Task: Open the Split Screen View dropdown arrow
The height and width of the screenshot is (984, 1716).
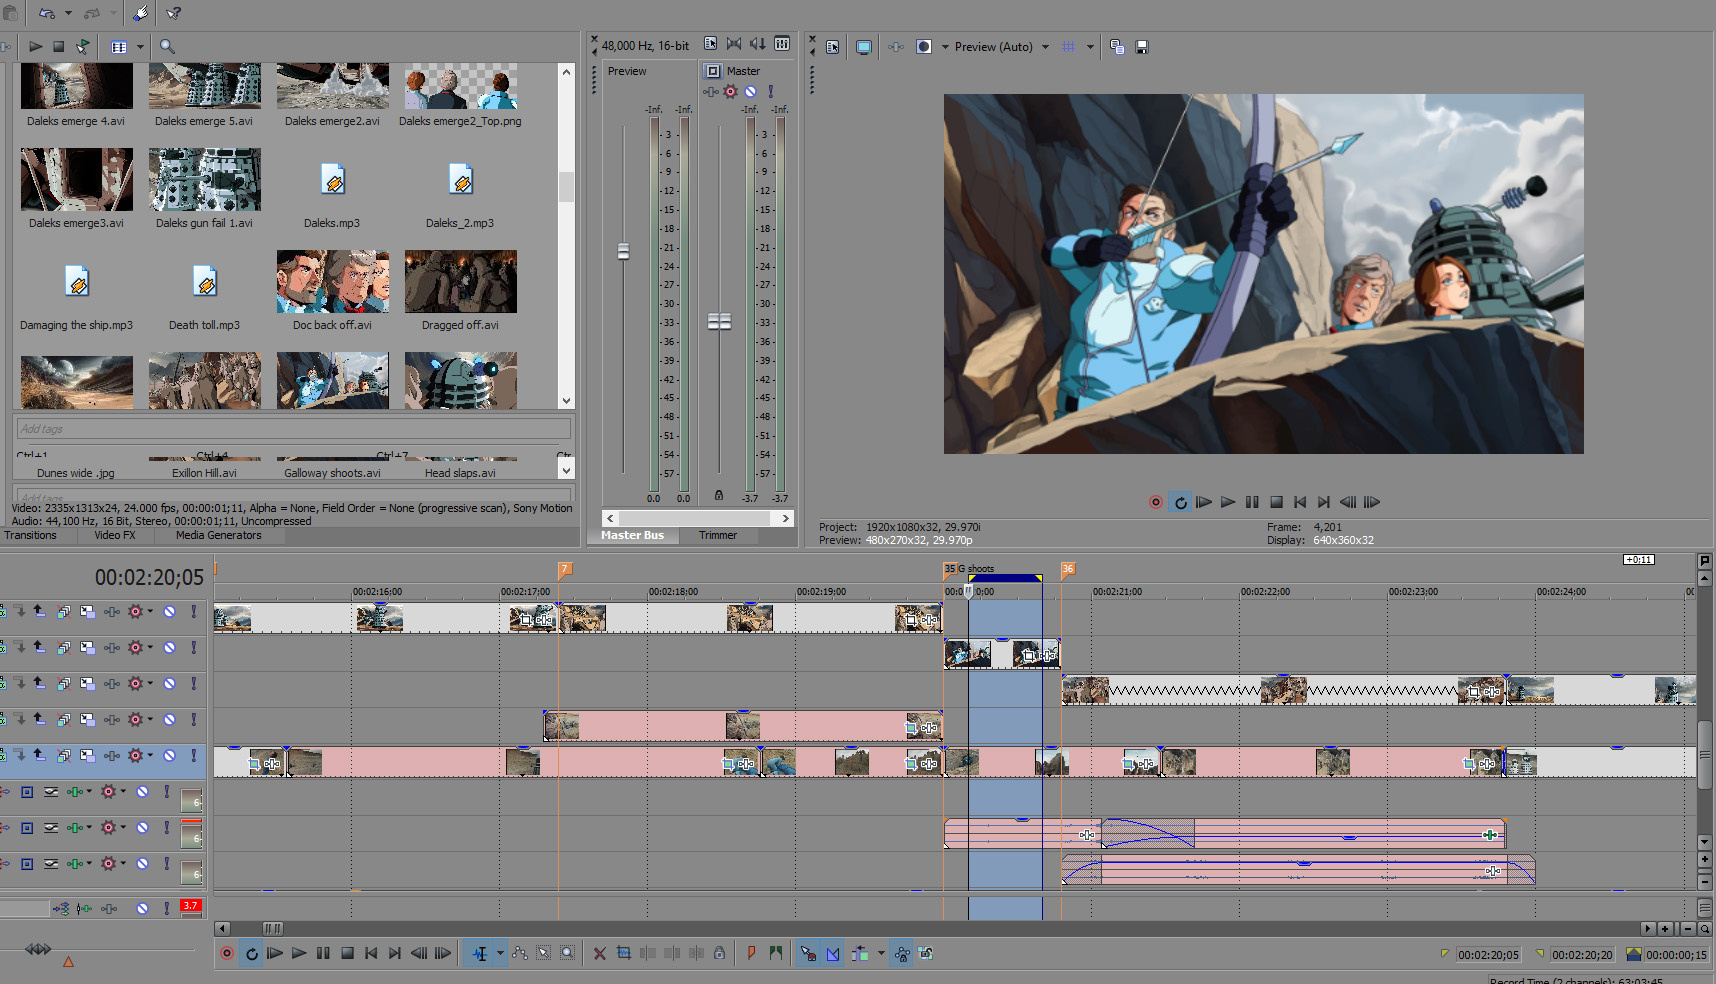Action: [945, 47]
